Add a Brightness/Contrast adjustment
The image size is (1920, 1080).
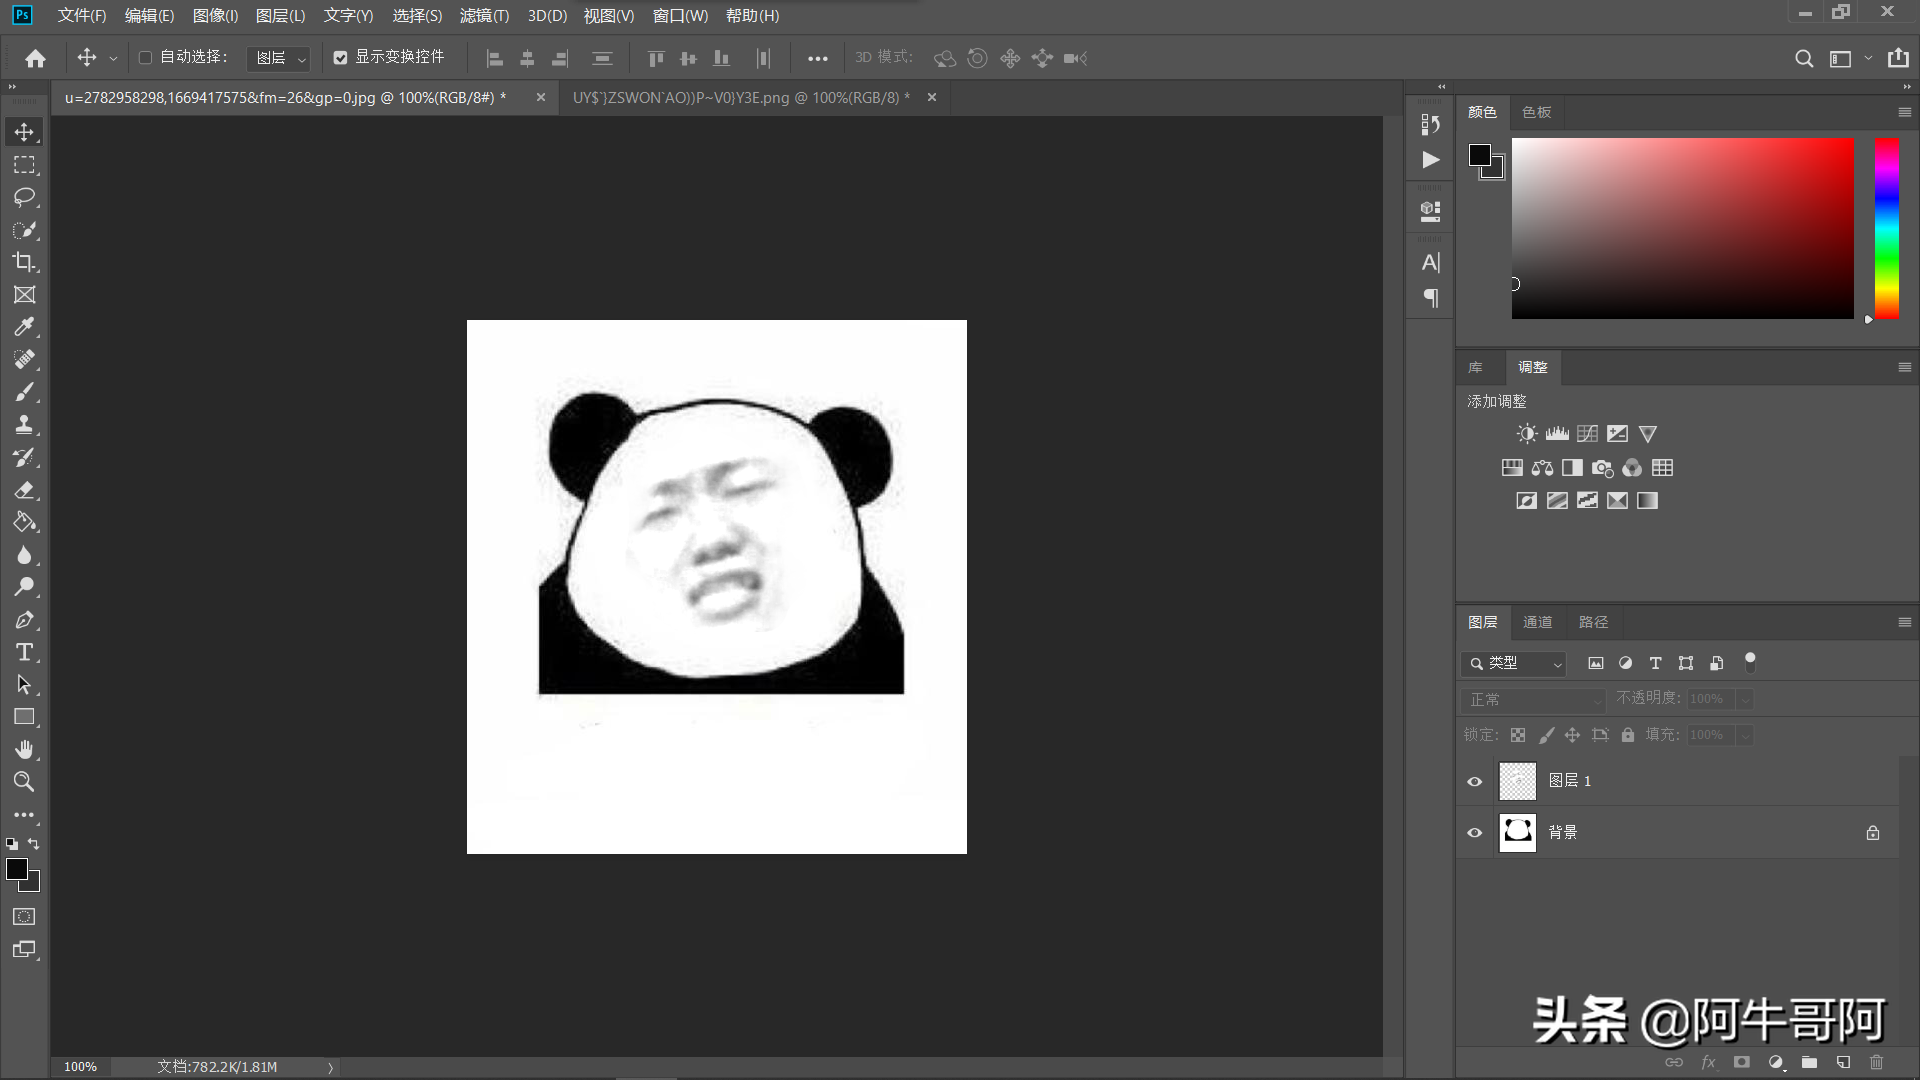point(1526,434)
